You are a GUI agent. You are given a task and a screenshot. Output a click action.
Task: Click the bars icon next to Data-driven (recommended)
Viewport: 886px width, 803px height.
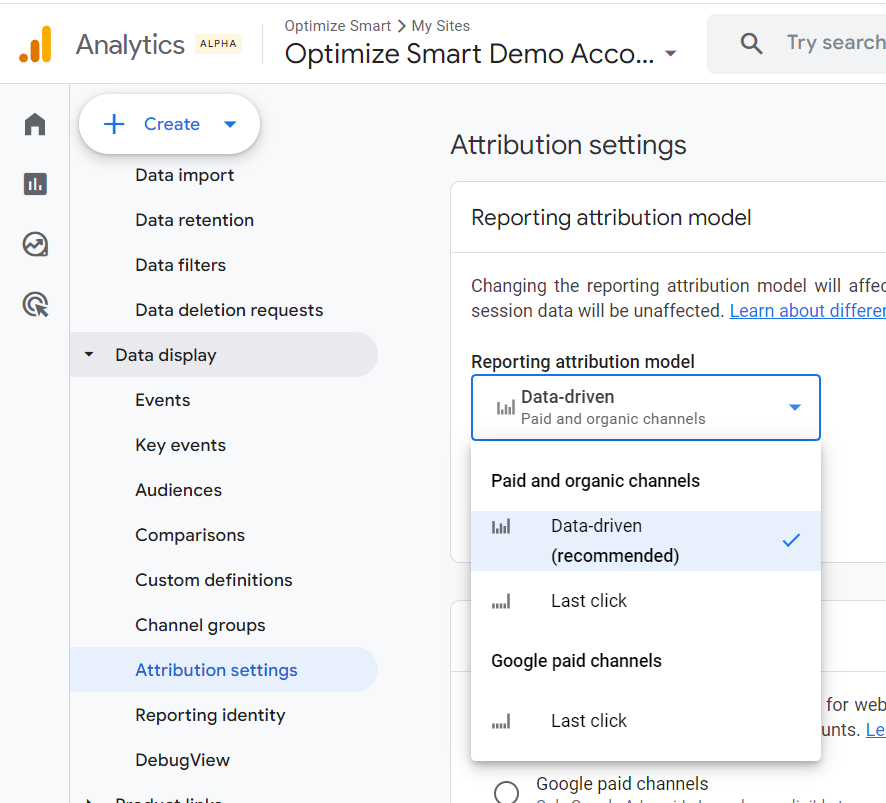[501, 527]
